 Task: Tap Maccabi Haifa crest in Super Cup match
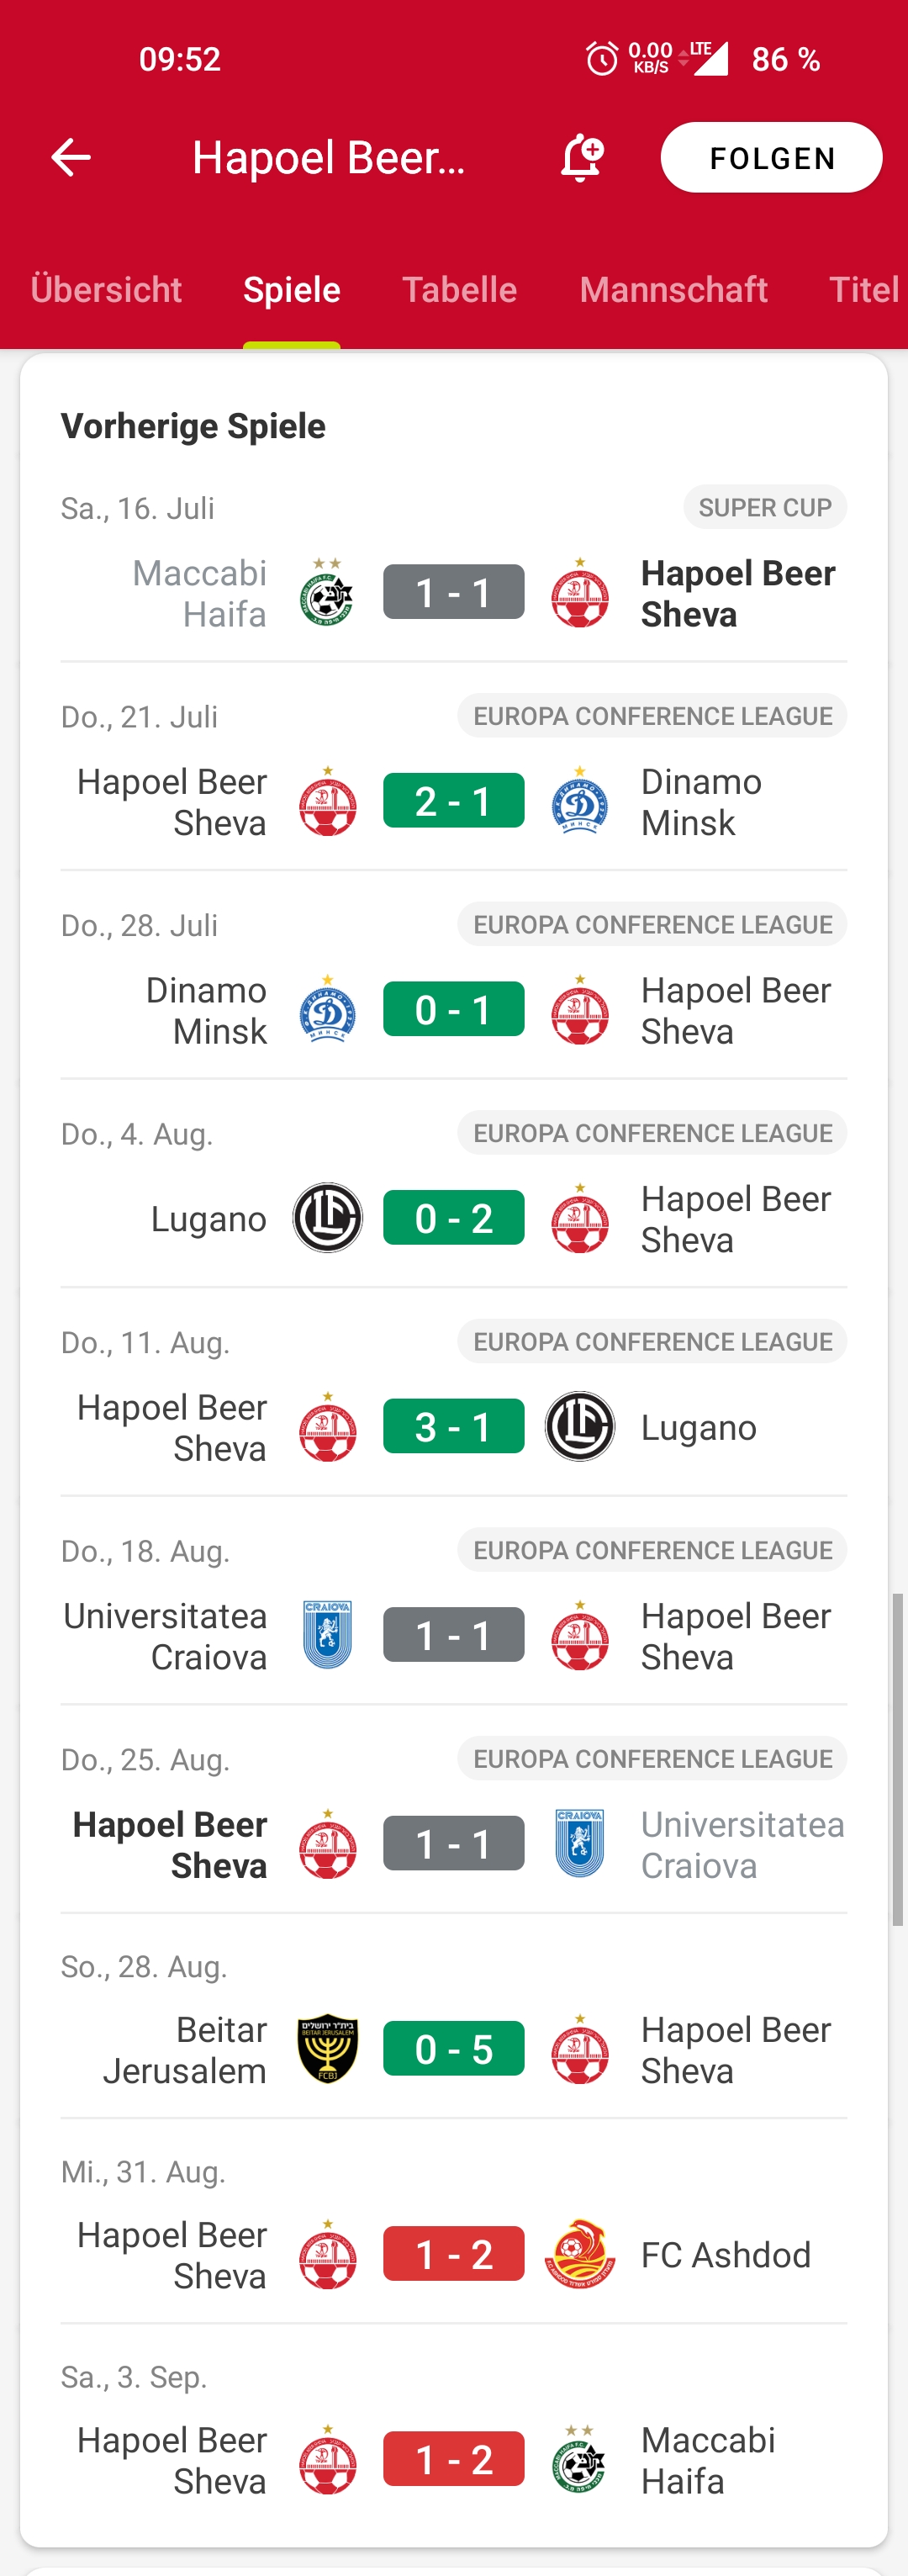[327, 593]
